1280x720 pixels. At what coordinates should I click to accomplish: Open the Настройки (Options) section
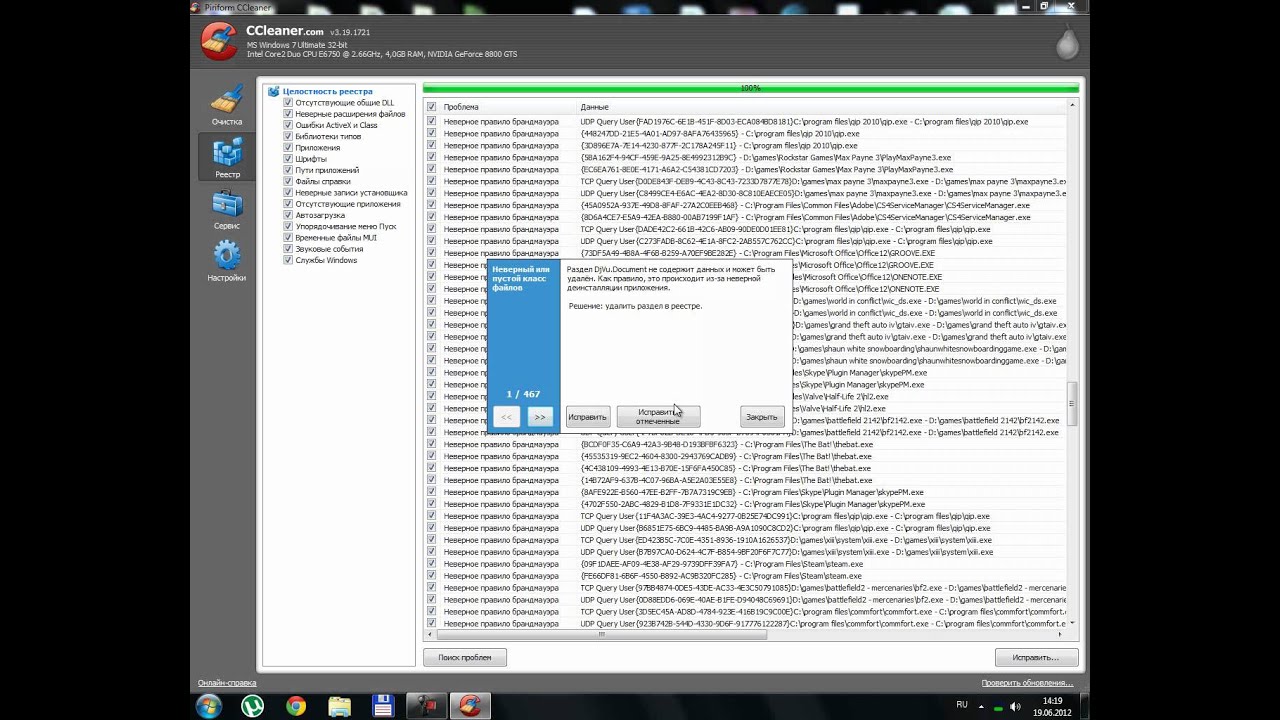[227, 262]
